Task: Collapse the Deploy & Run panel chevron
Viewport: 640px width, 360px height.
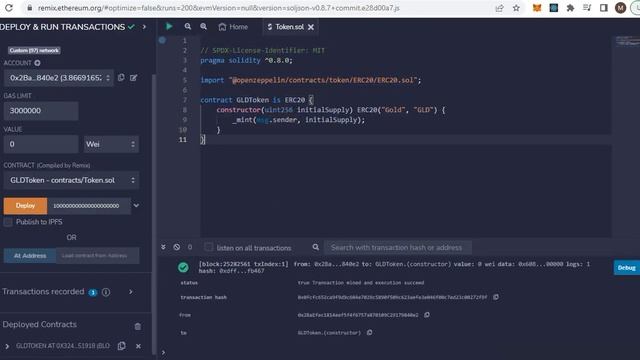Action: [x=144, y=27]
